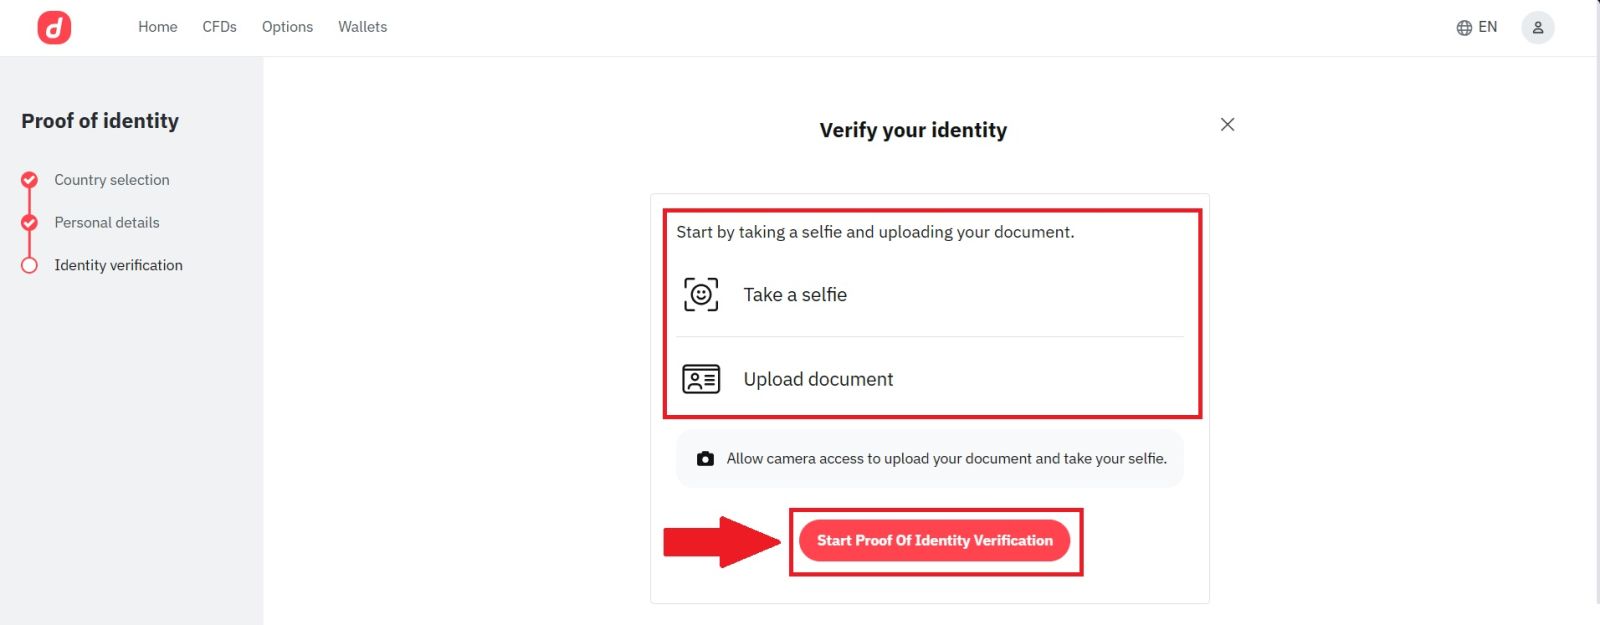Open the Options page from navigation
The image size is (1600, 625).
pos(287,27)
